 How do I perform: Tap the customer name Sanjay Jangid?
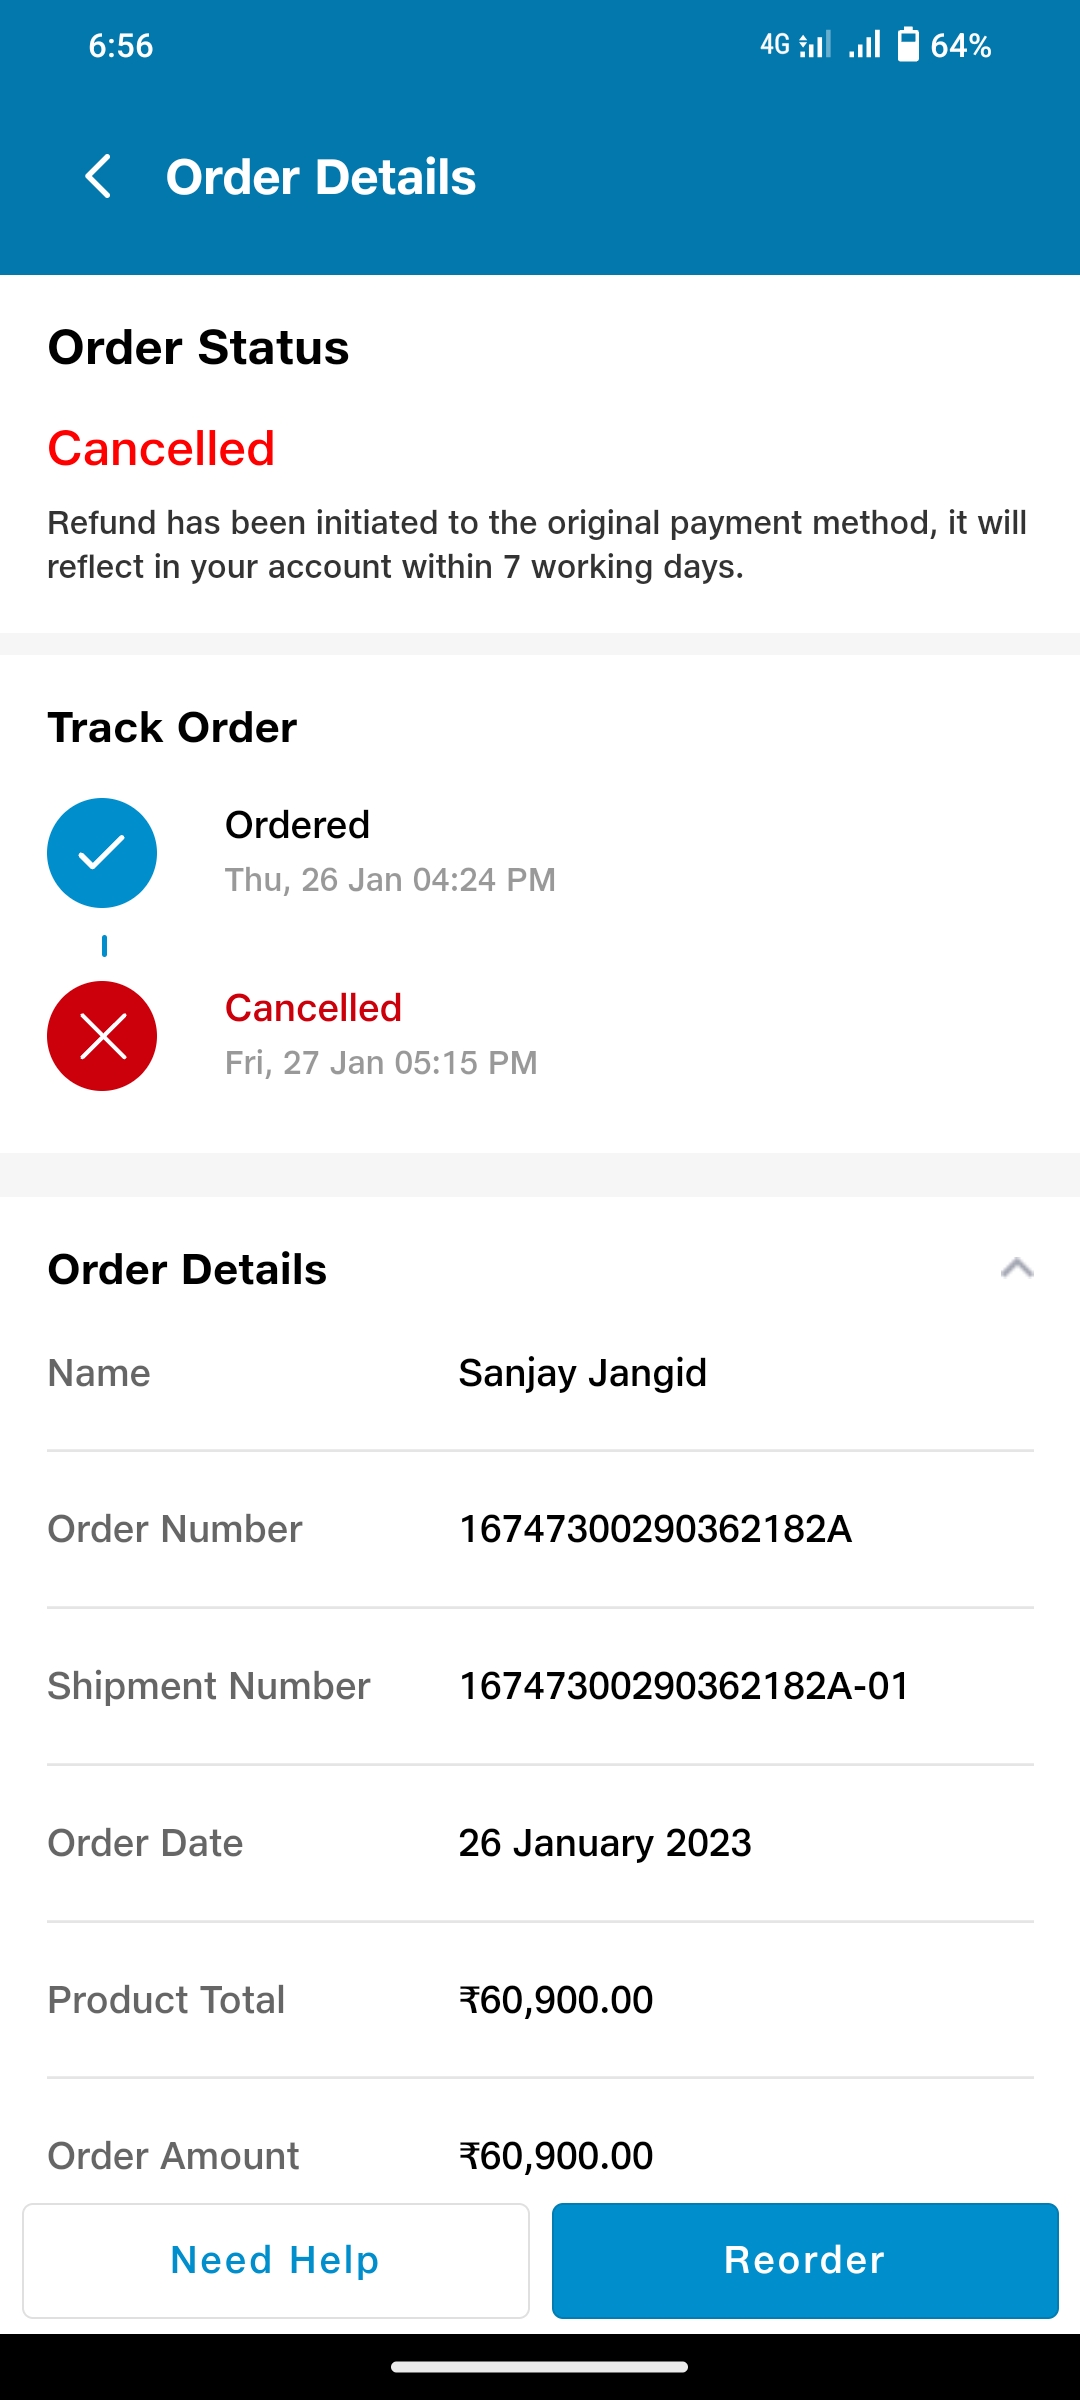click(x=582, y=1373)
